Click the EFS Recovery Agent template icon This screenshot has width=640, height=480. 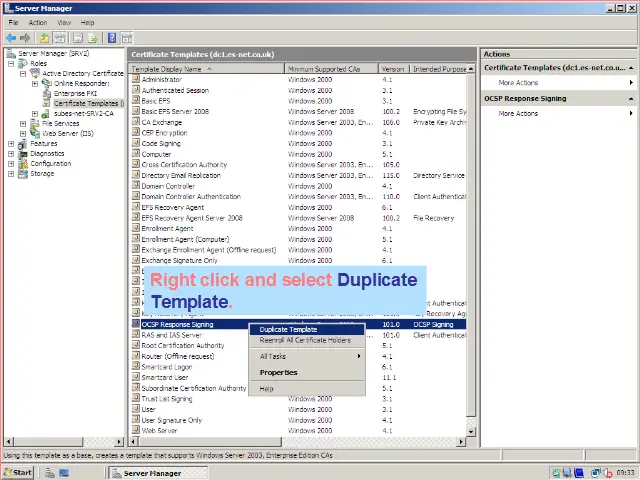click(136, 207)
